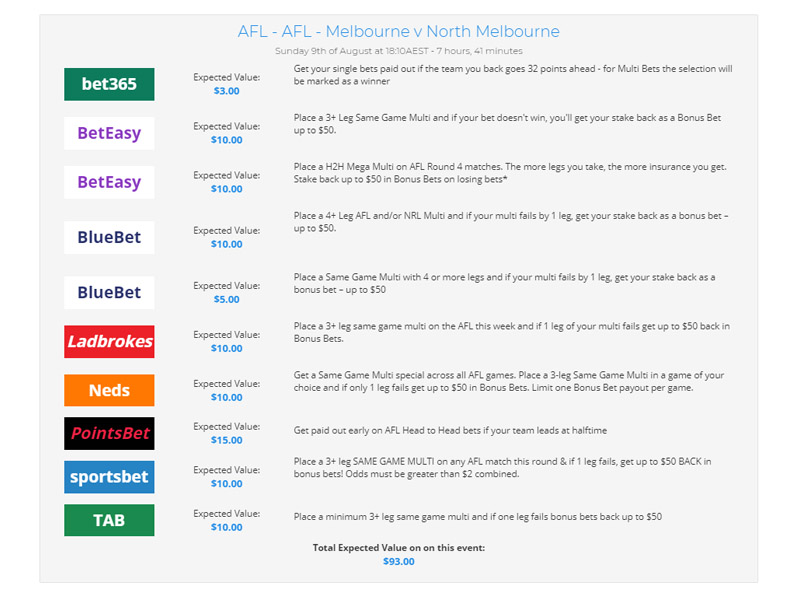Viewport: 800px width, 591px height.
Task: Open the first BetEasy logo
Action: 109,133
